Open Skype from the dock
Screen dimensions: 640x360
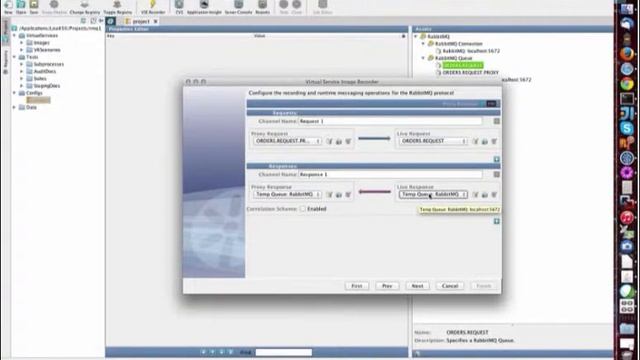627,128
